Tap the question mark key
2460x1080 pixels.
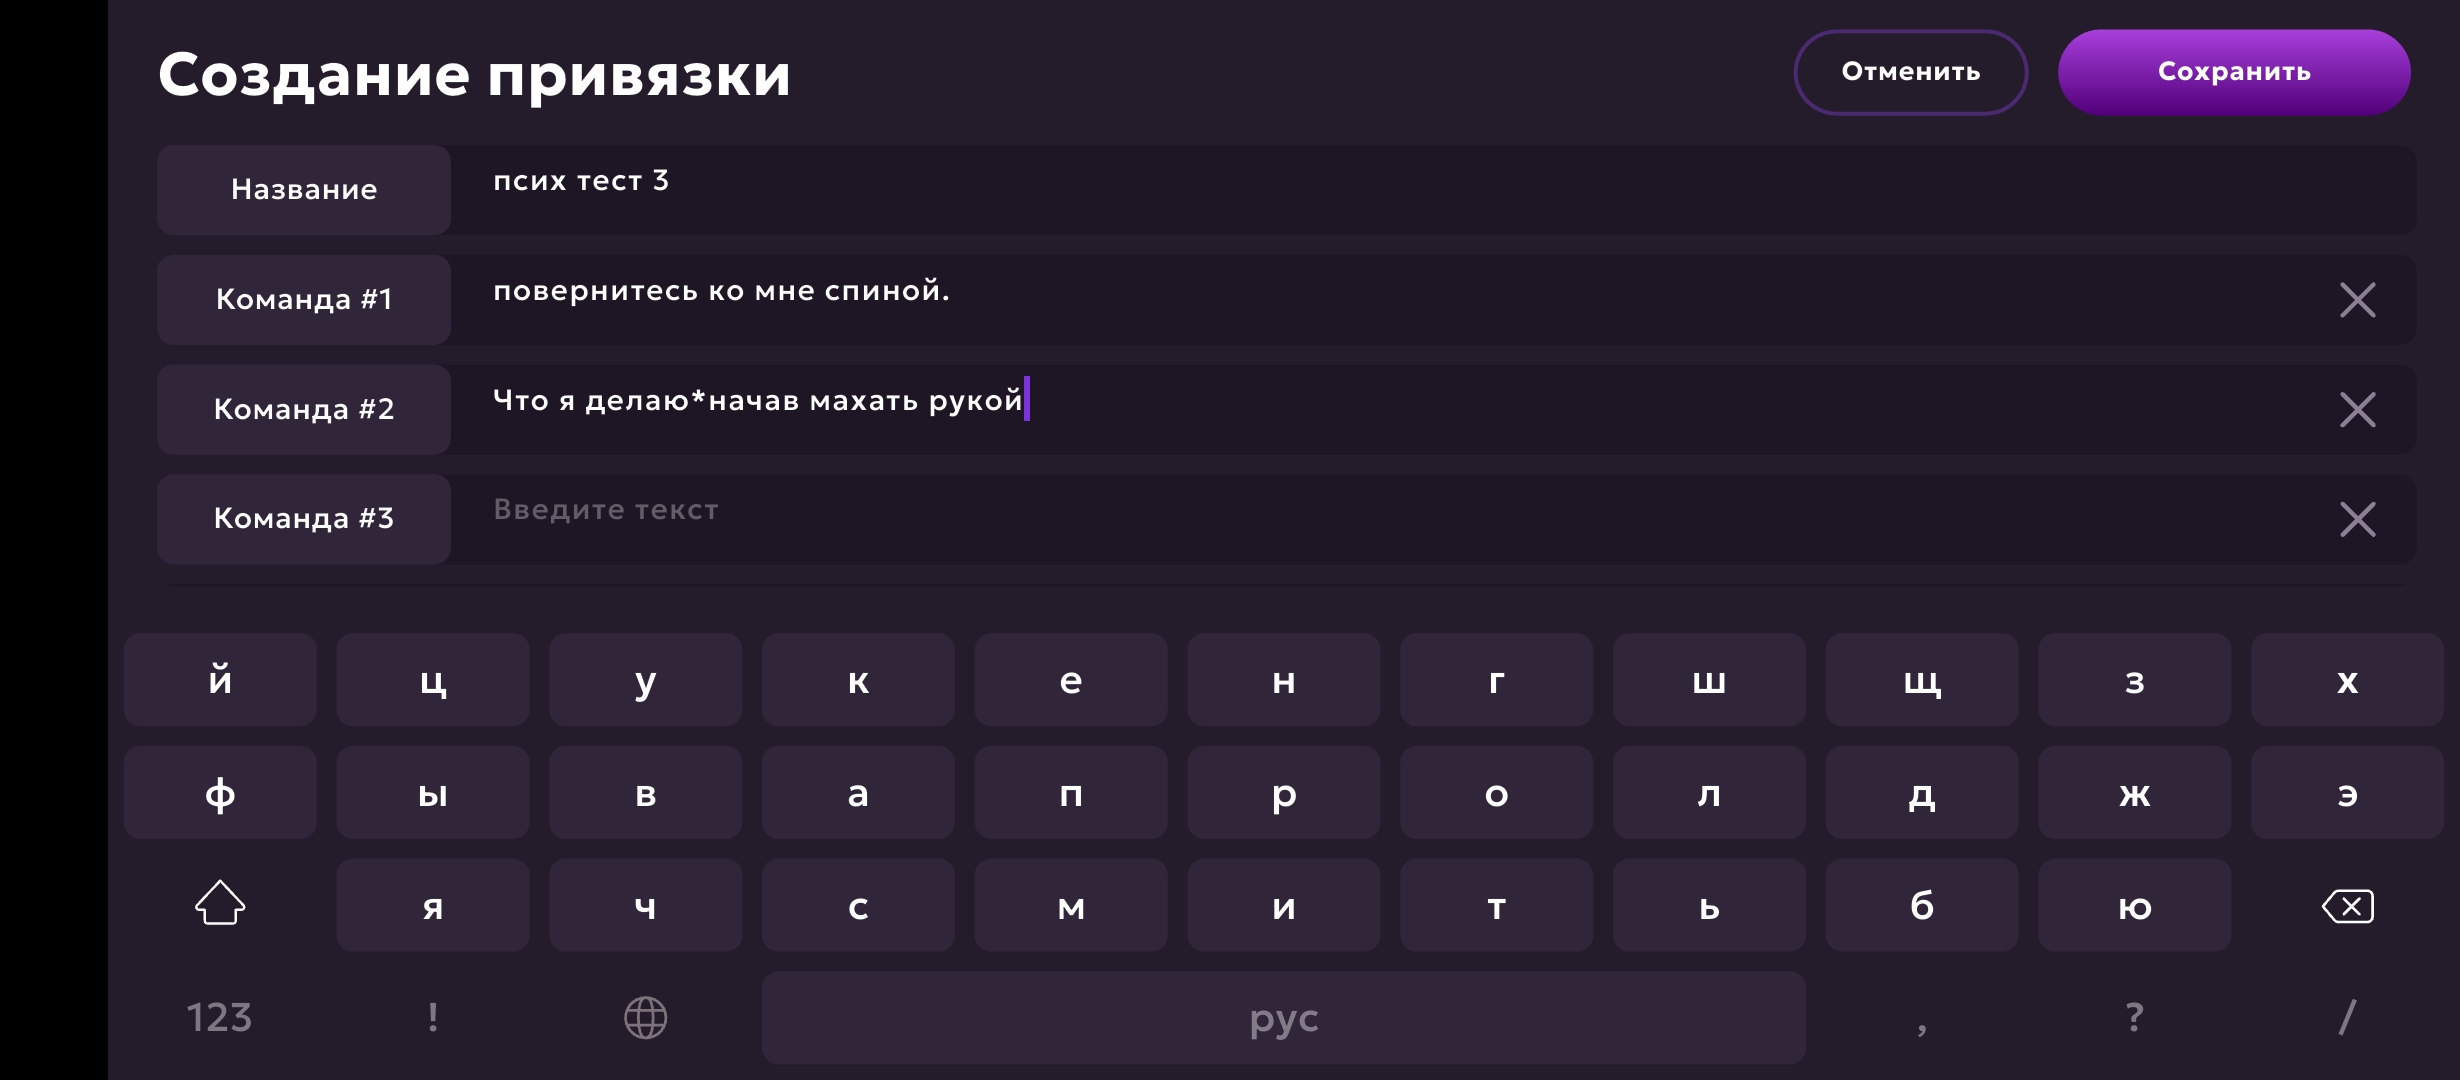(2134, 1018)
